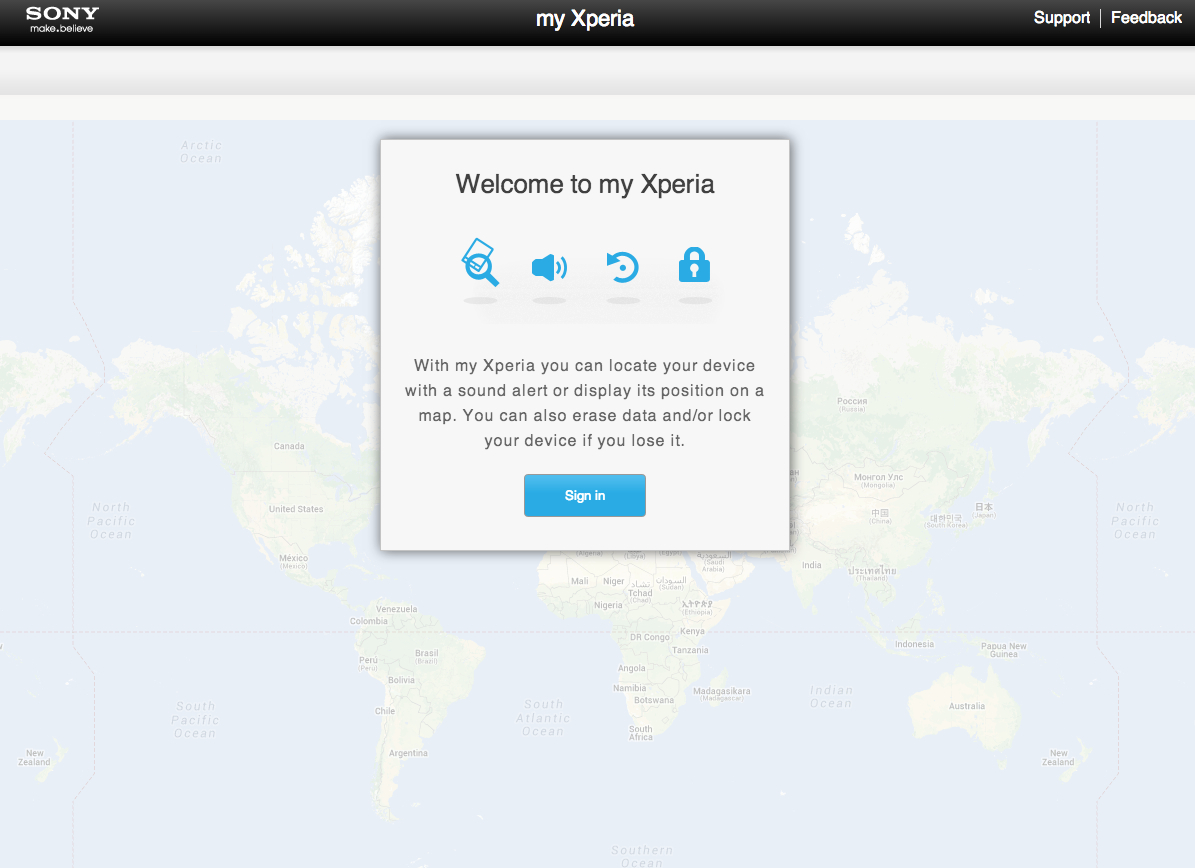This screenshot has width=1195, height=868.
Task: Click the United States map label
Action: pyautogui.click(x=296, y=509)
